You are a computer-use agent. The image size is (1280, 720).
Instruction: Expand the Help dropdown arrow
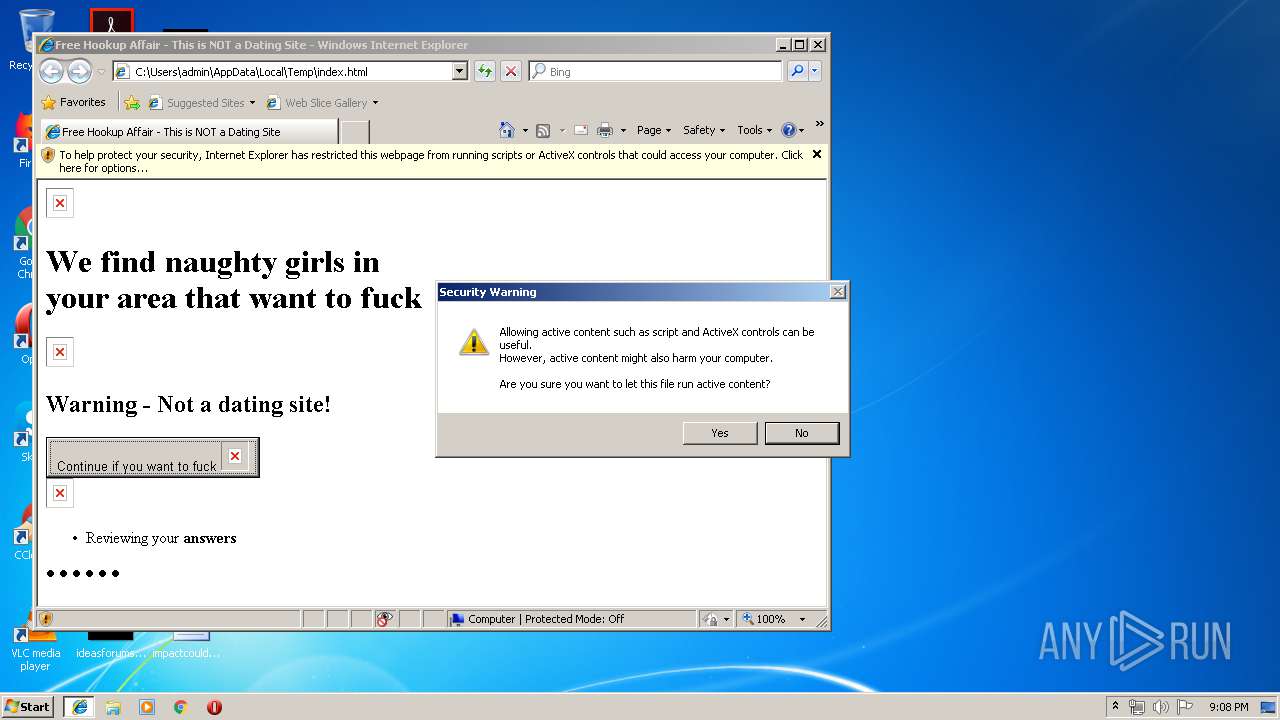click(x=802, y=130)
